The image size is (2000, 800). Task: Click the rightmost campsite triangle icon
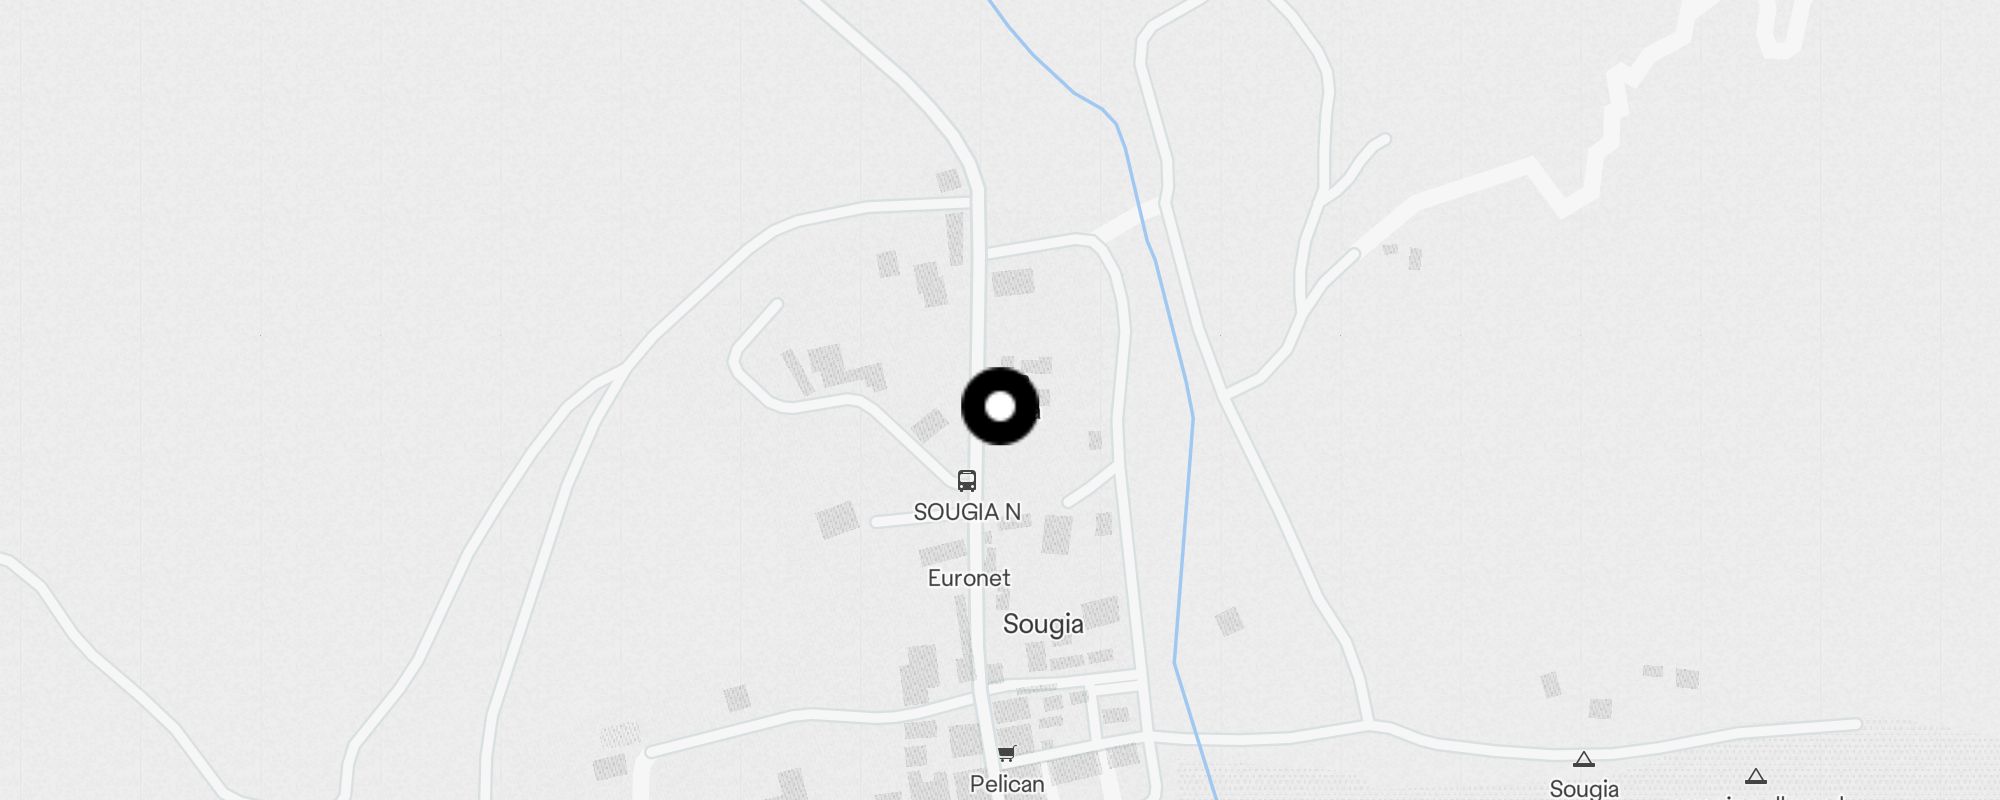pos(1756,776)
